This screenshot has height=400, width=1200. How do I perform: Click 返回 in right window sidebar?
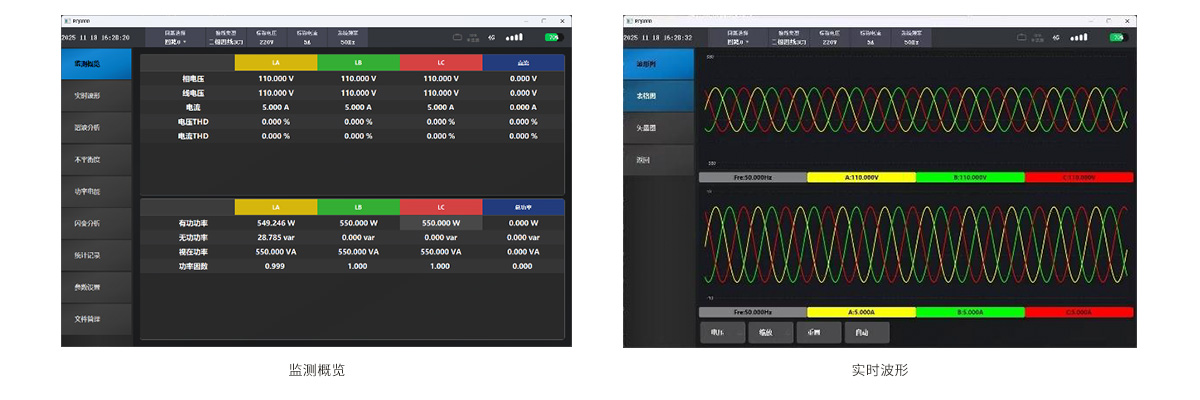coord(658,159)
